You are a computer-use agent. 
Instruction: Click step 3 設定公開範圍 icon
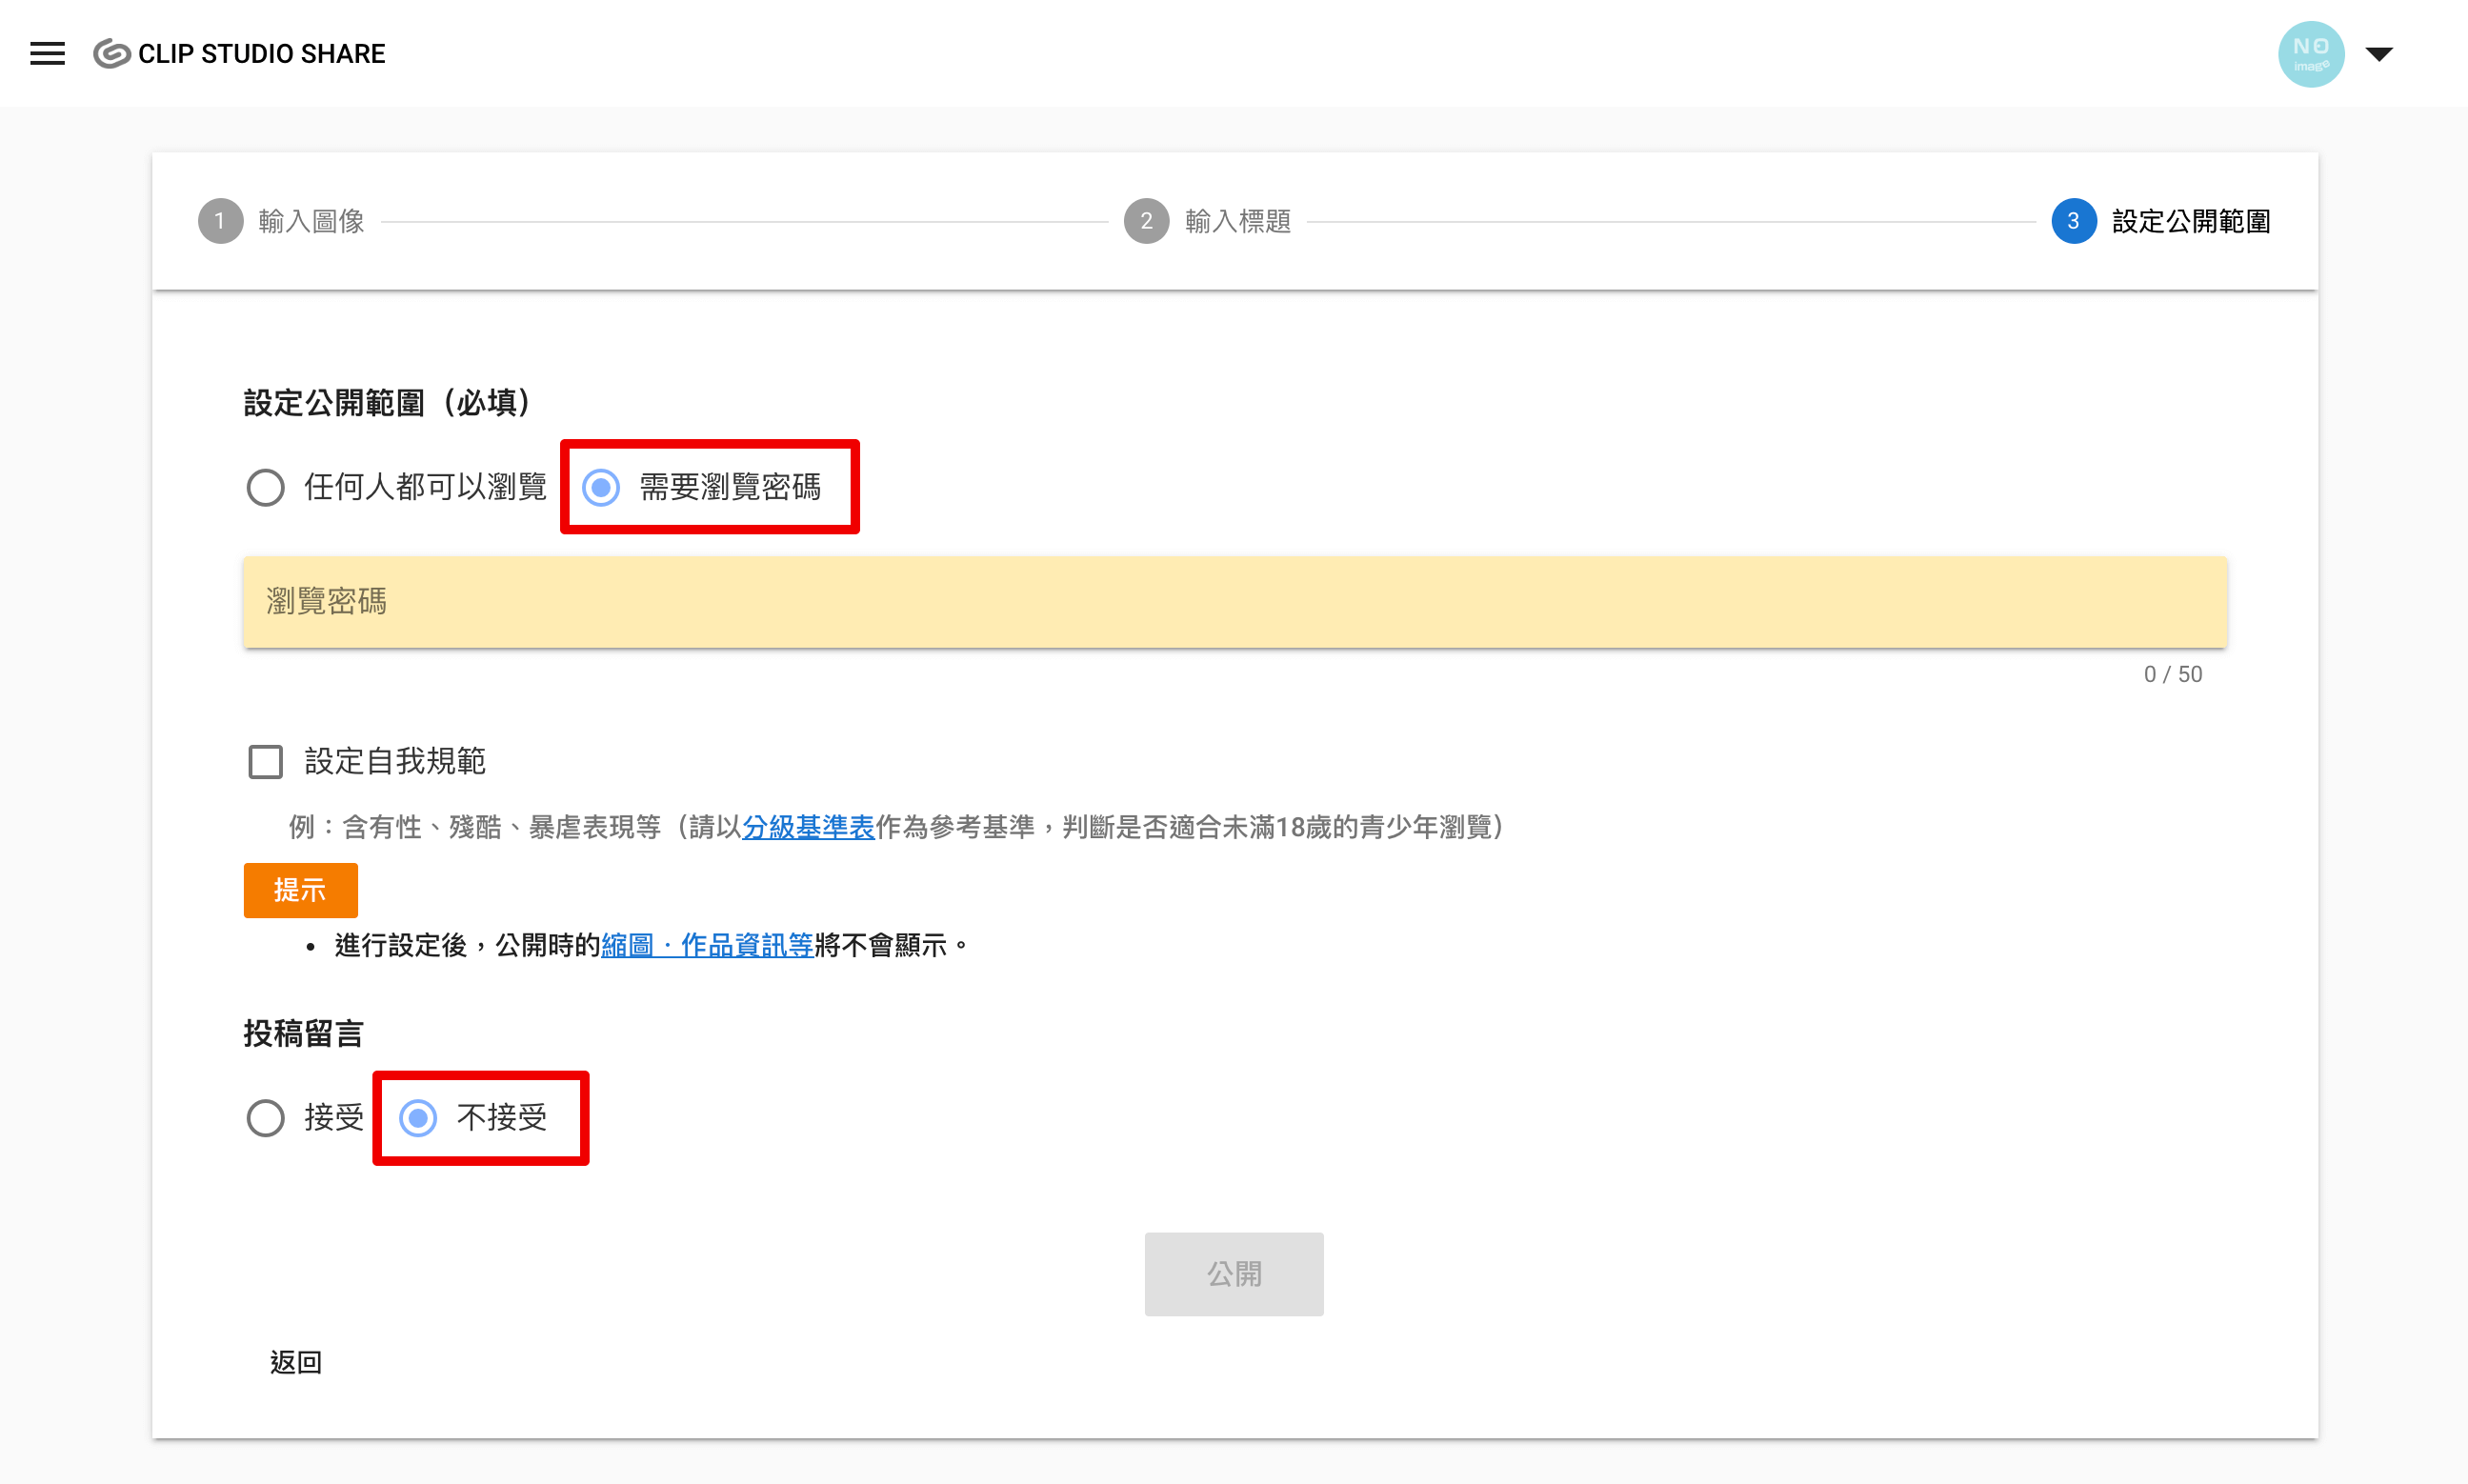pos(2073,220)
